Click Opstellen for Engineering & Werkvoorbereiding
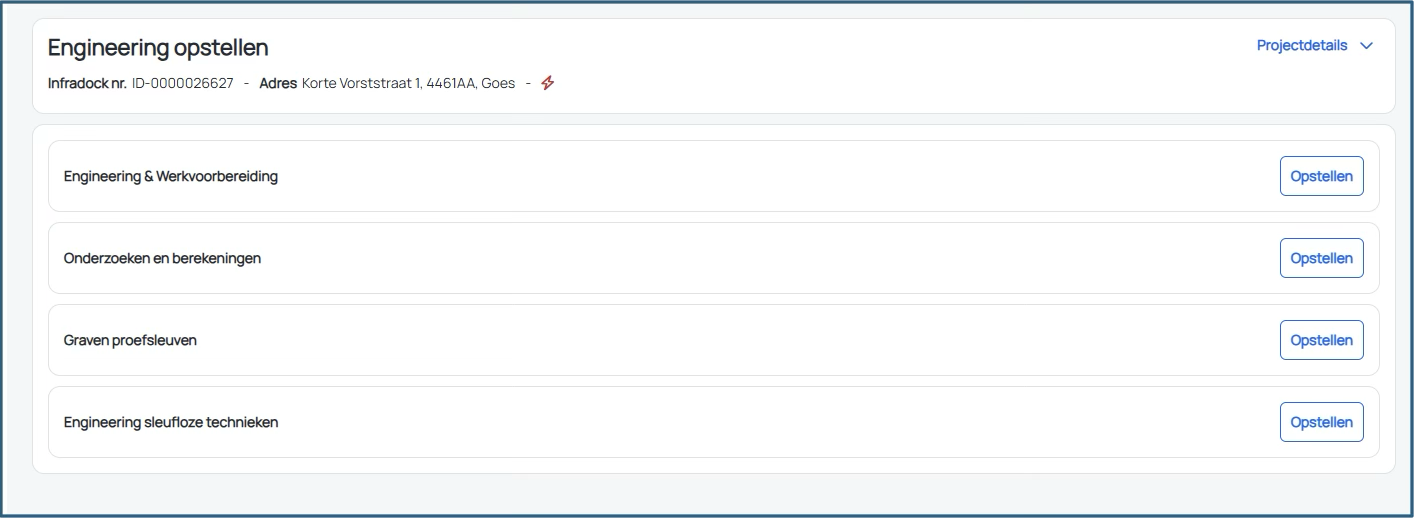The width and height of the screenshot is (1414, 518). point(1321,176)
